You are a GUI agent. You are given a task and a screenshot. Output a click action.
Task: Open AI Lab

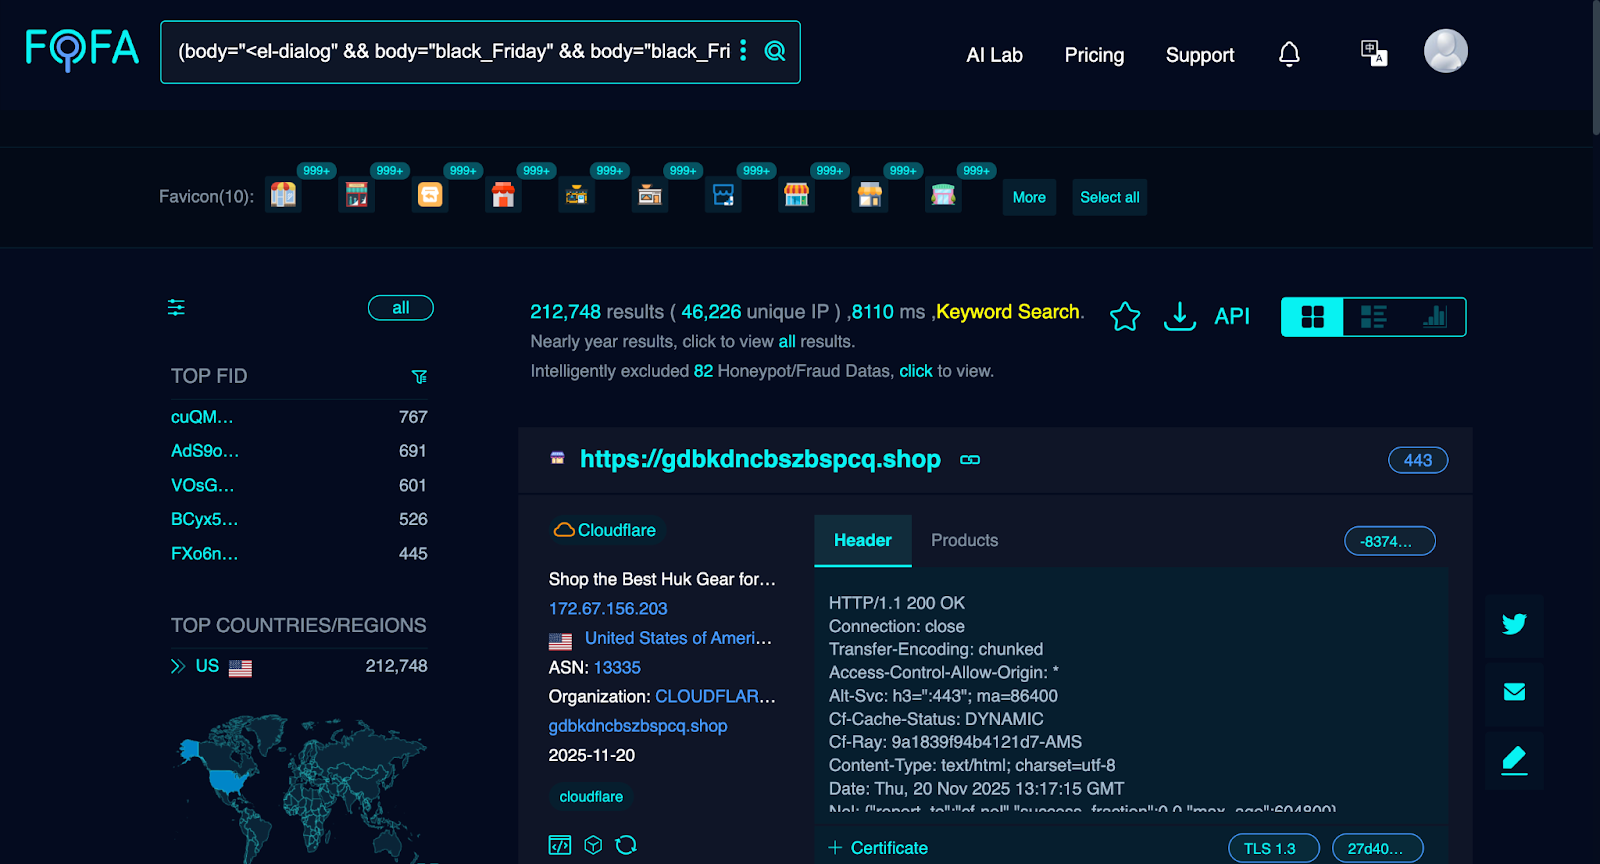[994, 55]
